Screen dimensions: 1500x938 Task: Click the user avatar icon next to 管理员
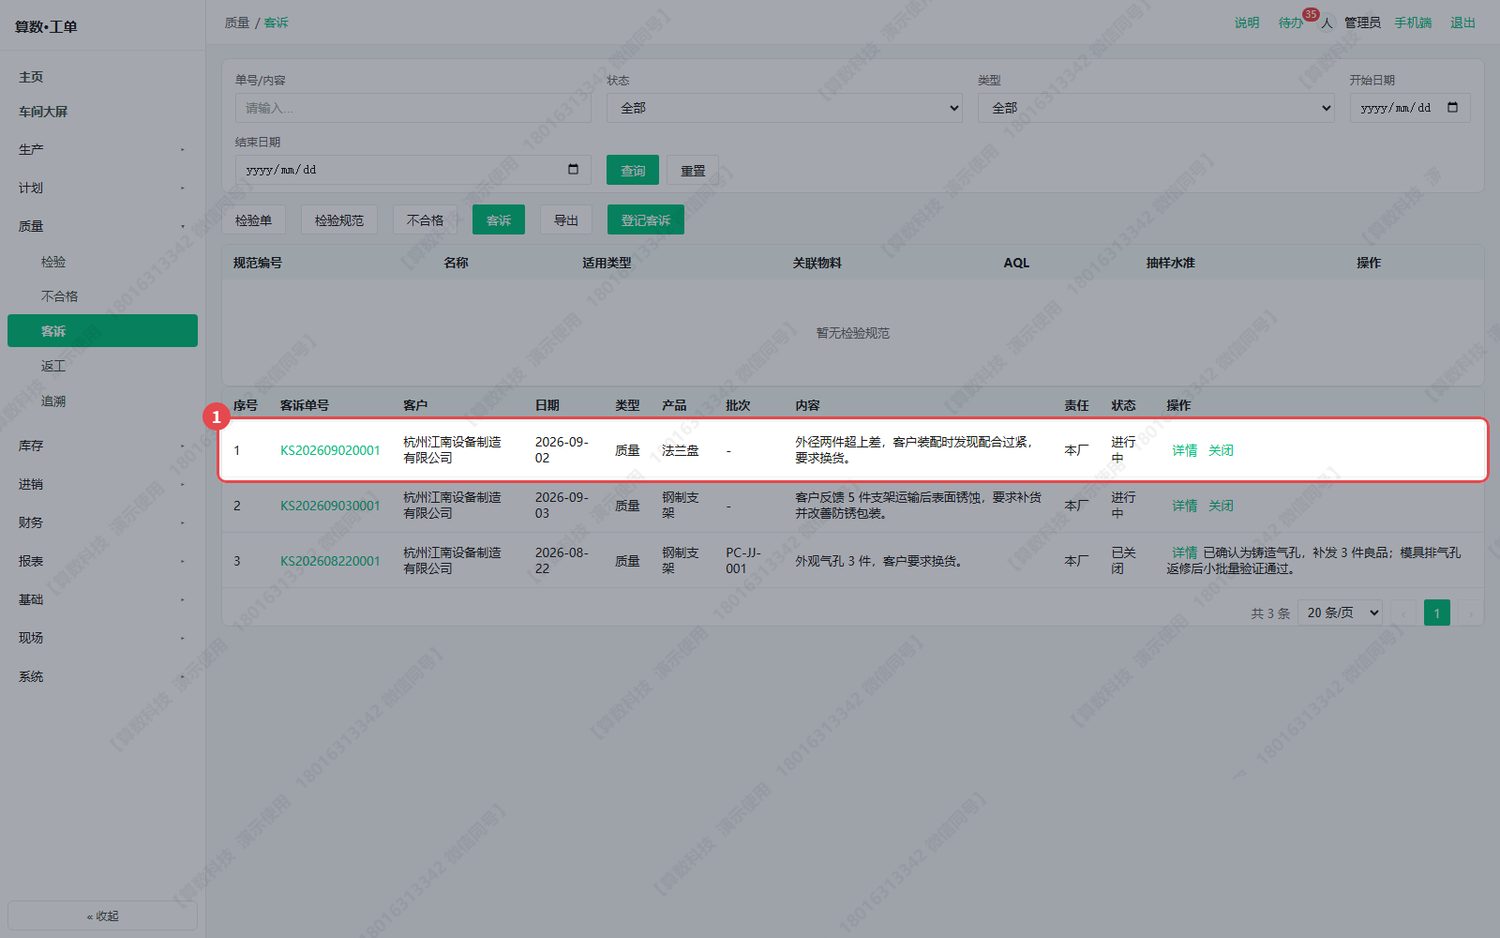pyautogui.click(x=1327, y=23)
